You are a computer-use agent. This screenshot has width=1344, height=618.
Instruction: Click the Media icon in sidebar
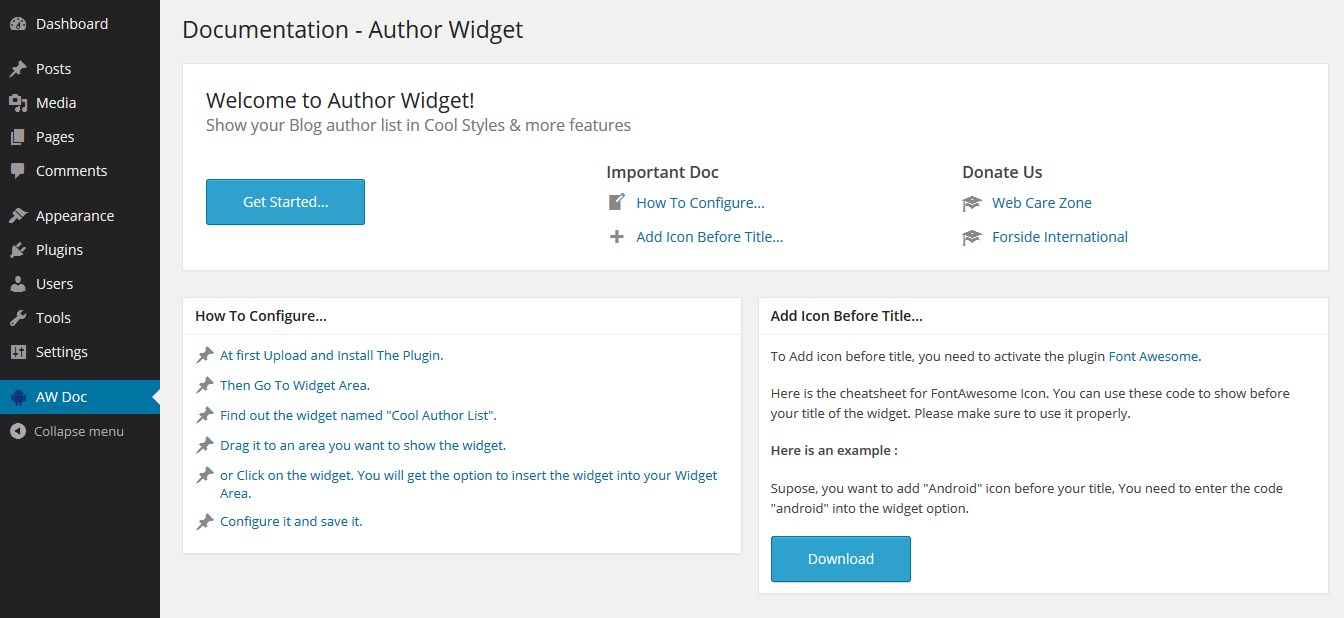click(18, 103)
